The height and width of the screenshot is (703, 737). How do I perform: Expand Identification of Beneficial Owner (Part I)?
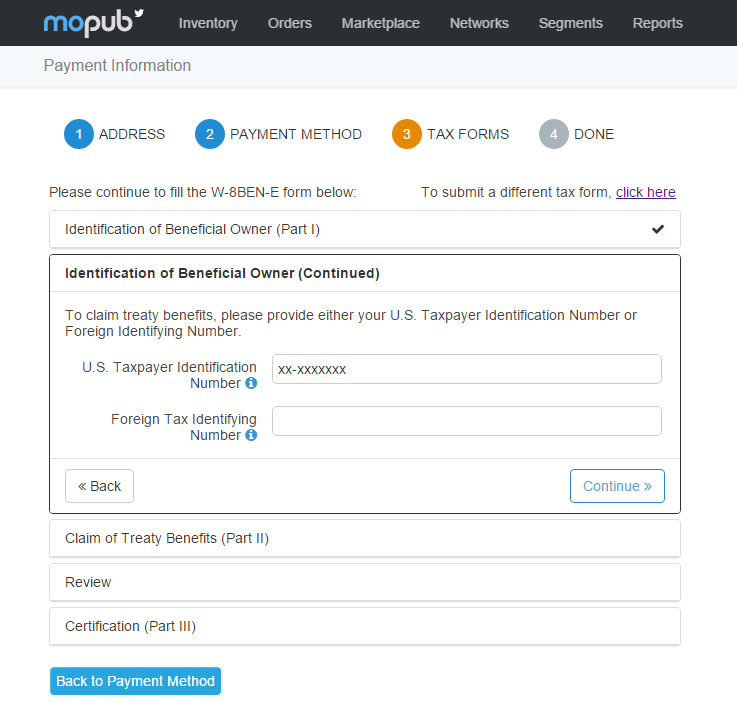click(192, 229)
